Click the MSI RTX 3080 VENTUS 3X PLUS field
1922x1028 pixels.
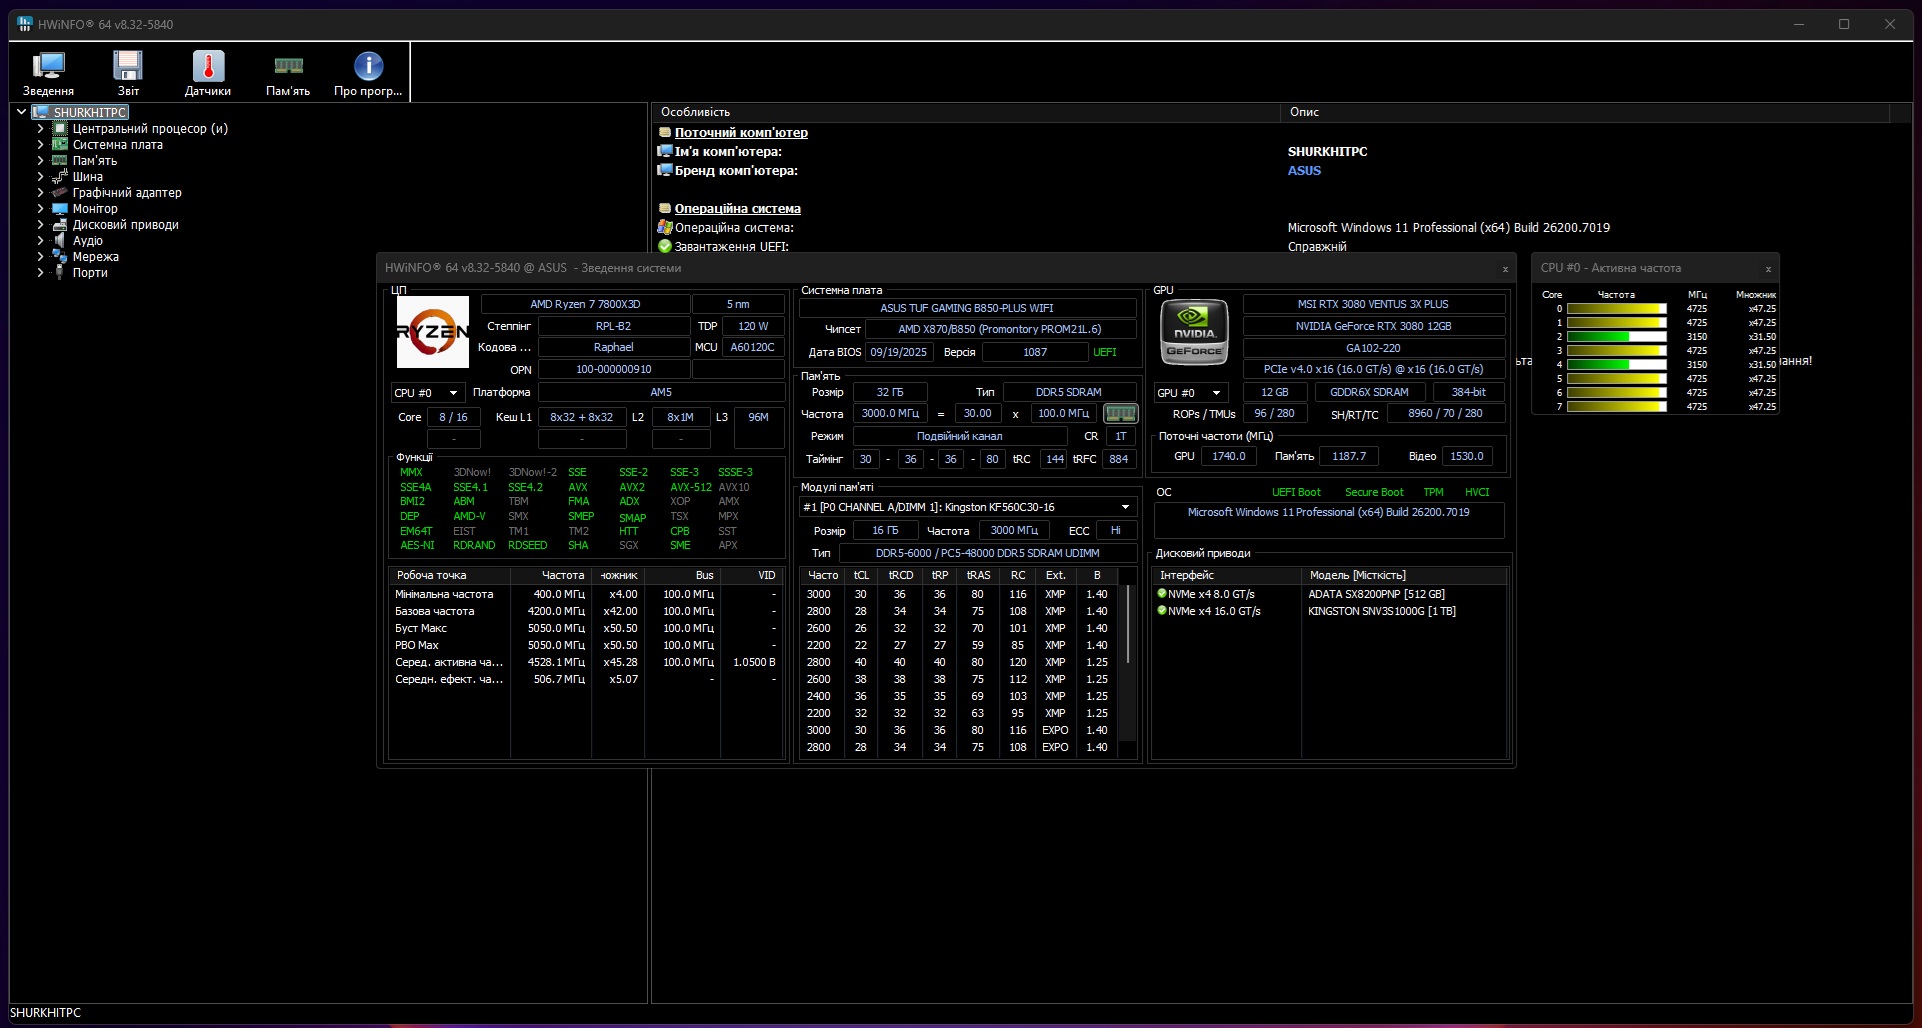[x=1373, y=304]
